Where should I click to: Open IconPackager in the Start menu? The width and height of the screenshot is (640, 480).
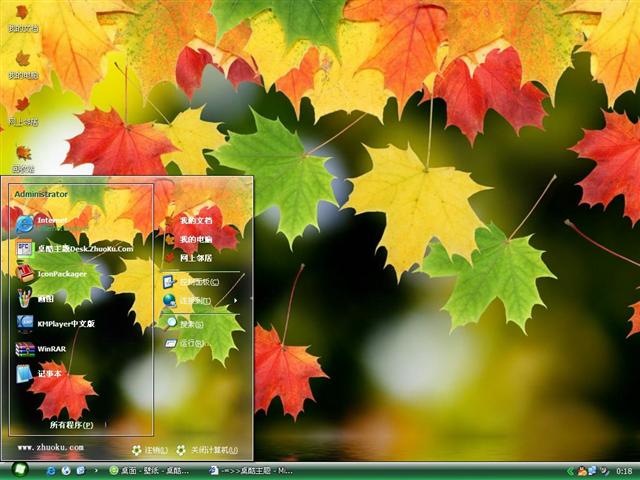tap(51, 273)
